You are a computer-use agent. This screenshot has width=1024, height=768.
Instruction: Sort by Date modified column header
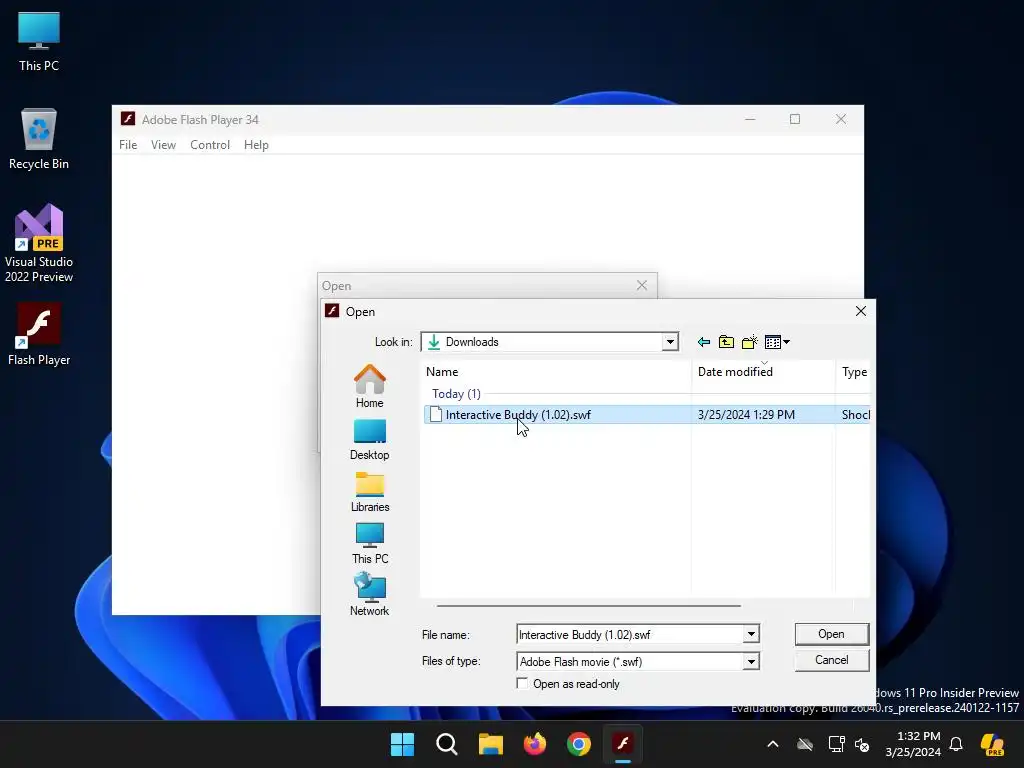tap(763, 372)
